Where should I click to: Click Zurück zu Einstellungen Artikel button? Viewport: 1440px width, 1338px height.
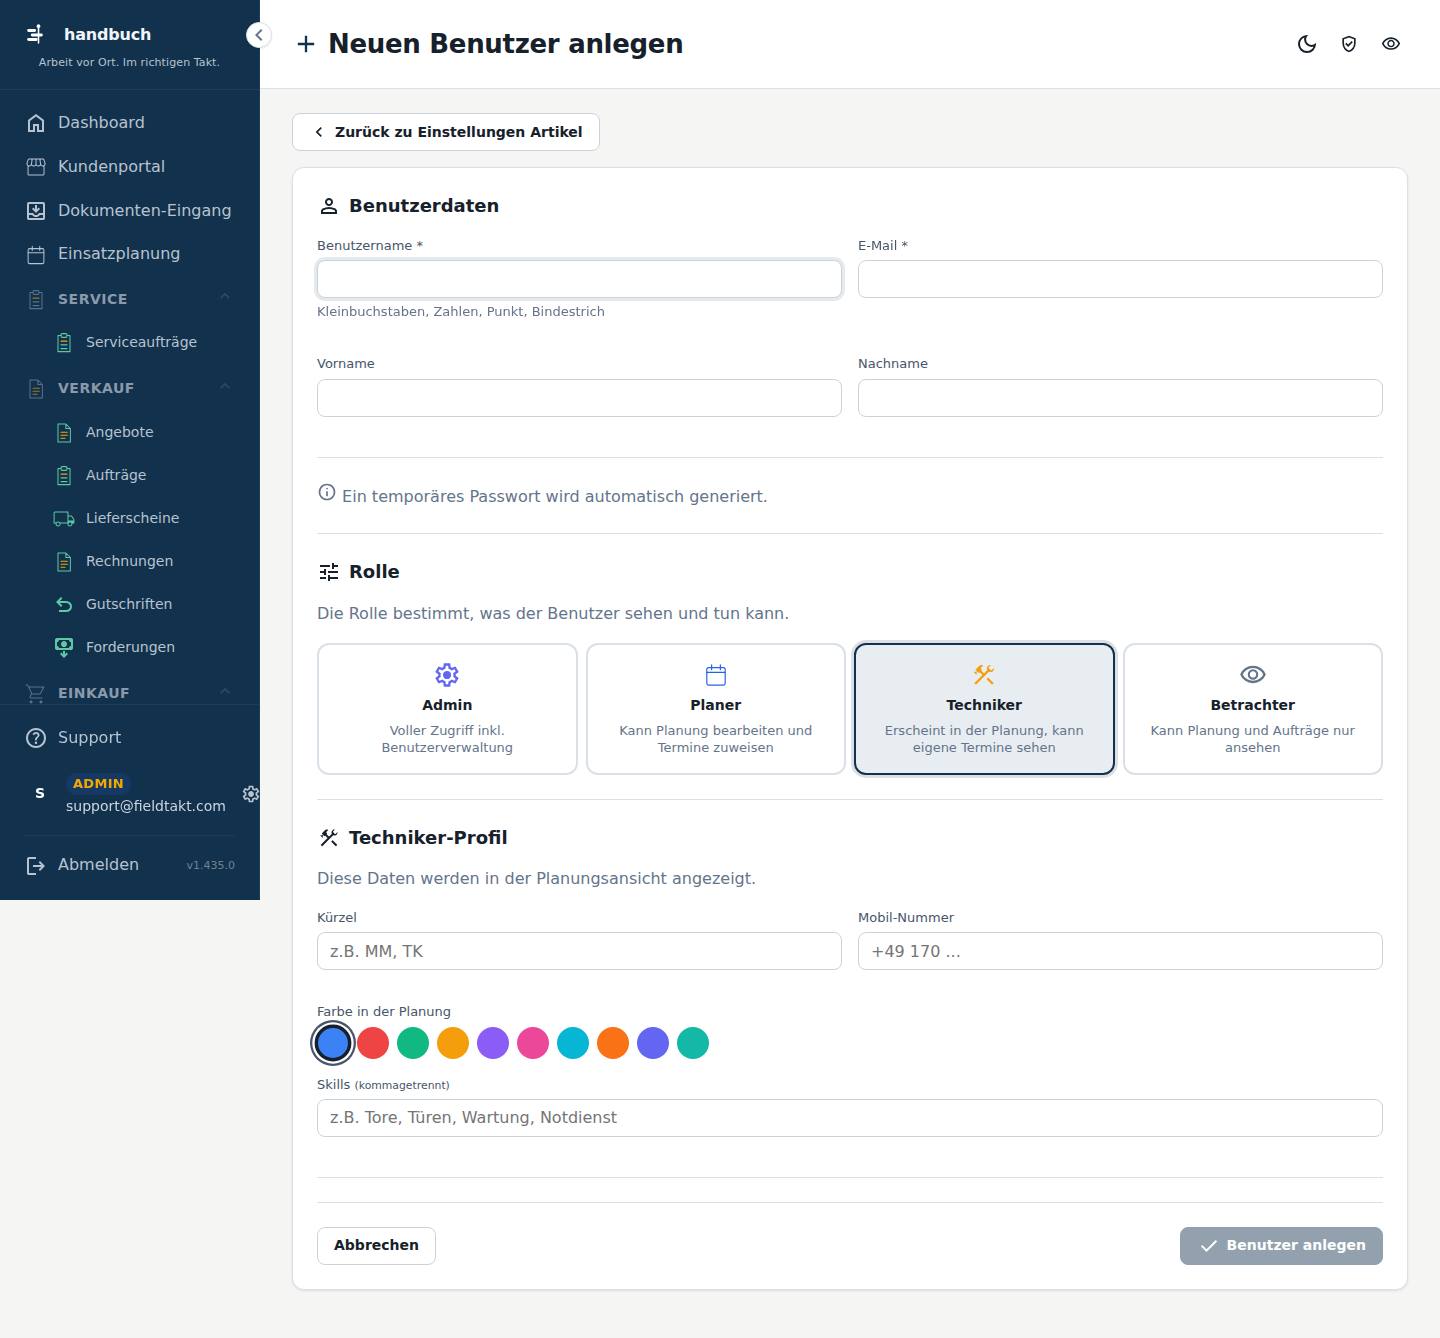[x=446, y=132]
